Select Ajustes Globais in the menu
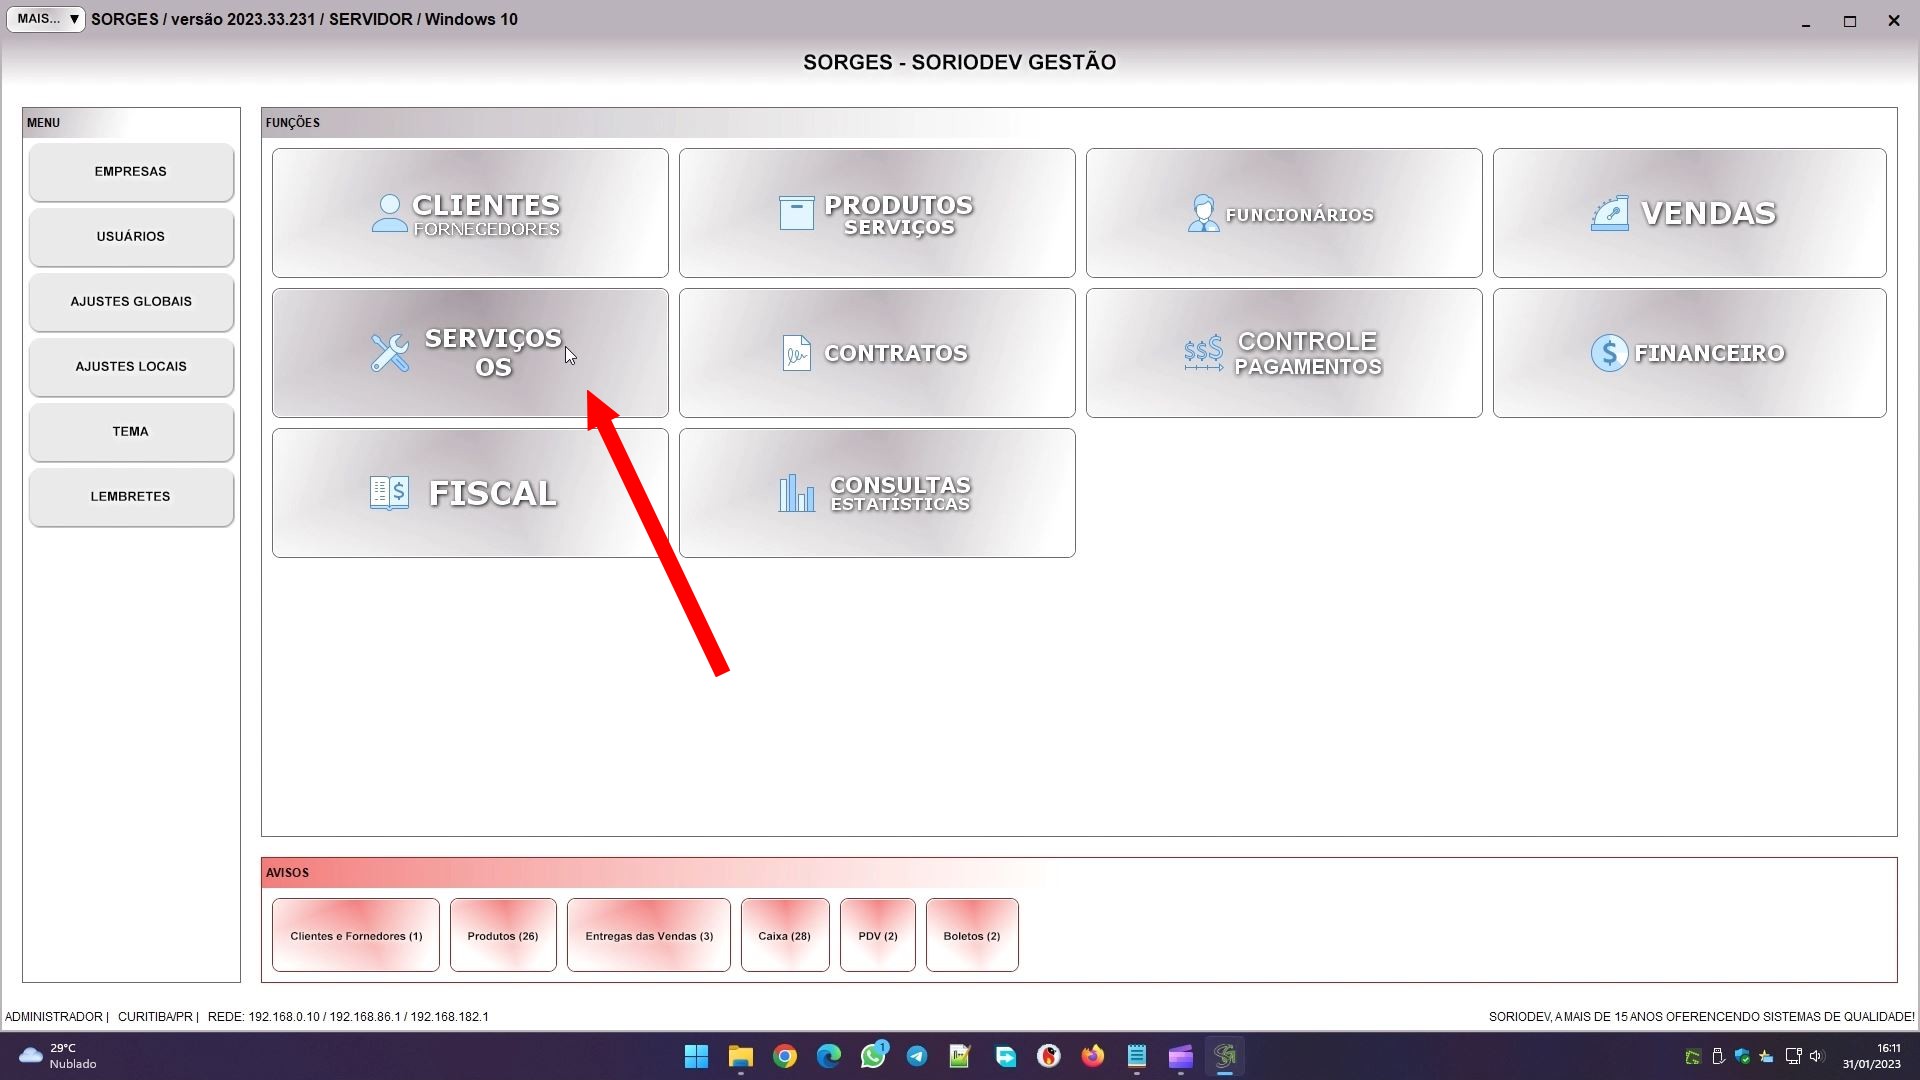The width and height of the screenshot is (1920, 1080). 131,302
